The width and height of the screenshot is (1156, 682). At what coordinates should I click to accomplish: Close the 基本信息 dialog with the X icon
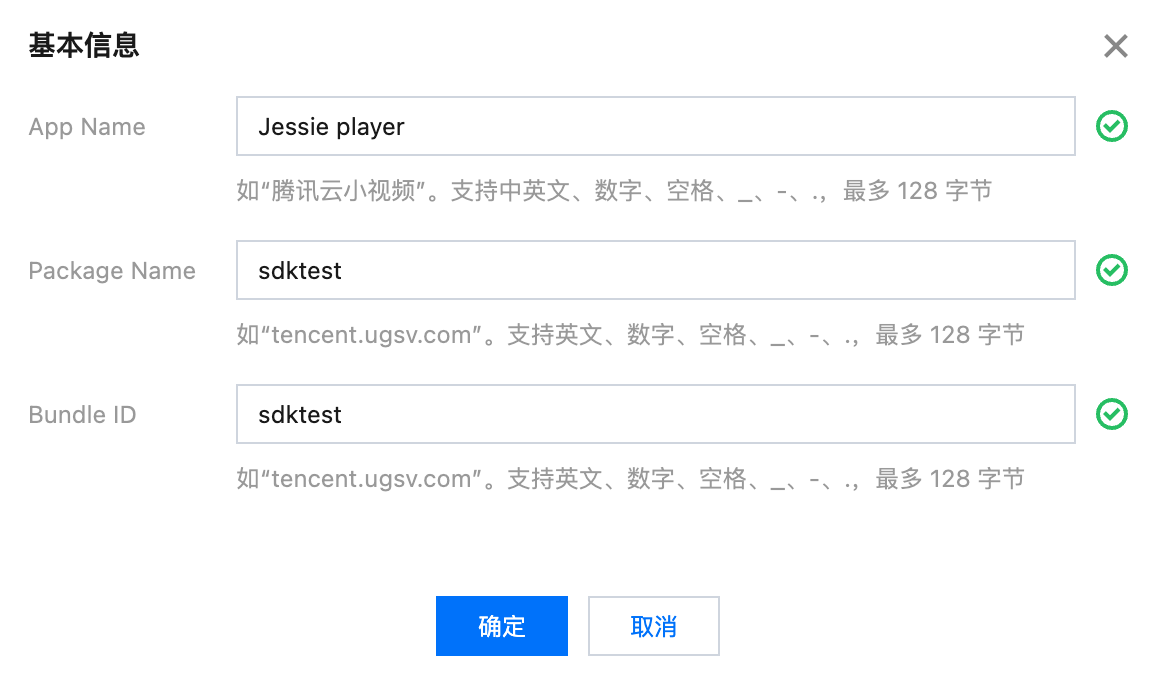tap(1115, 46)
